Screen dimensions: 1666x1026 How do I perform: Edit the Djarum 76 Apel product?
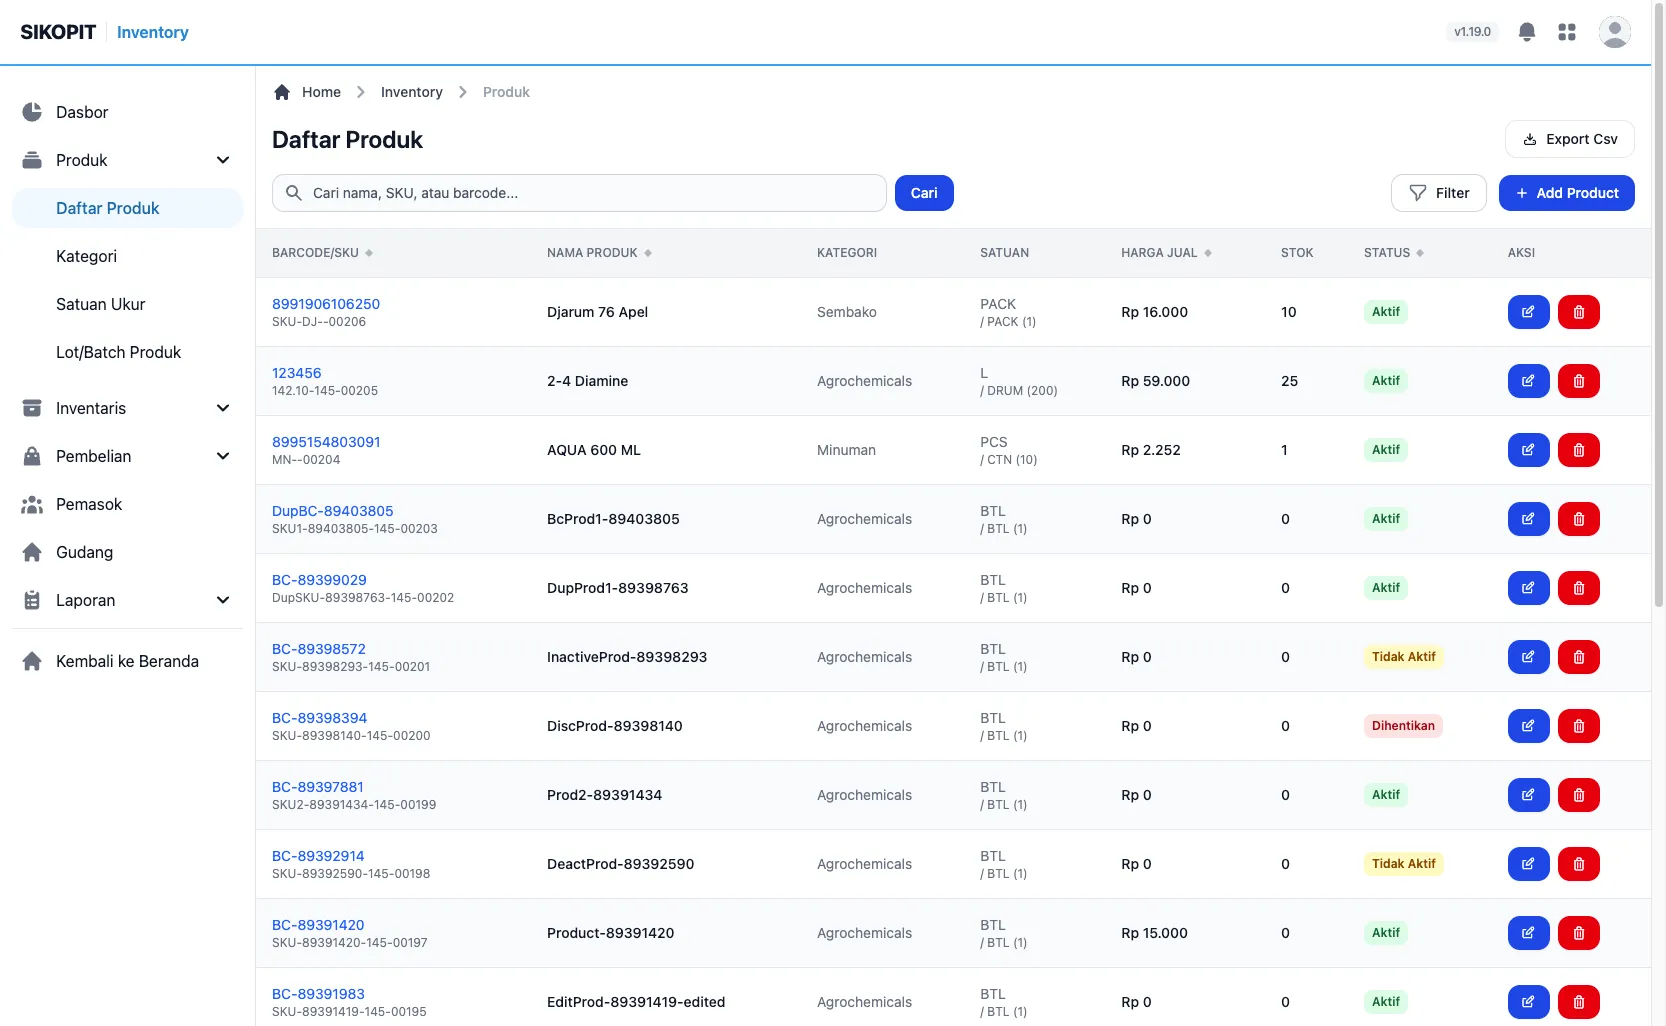click(1528, 312)
